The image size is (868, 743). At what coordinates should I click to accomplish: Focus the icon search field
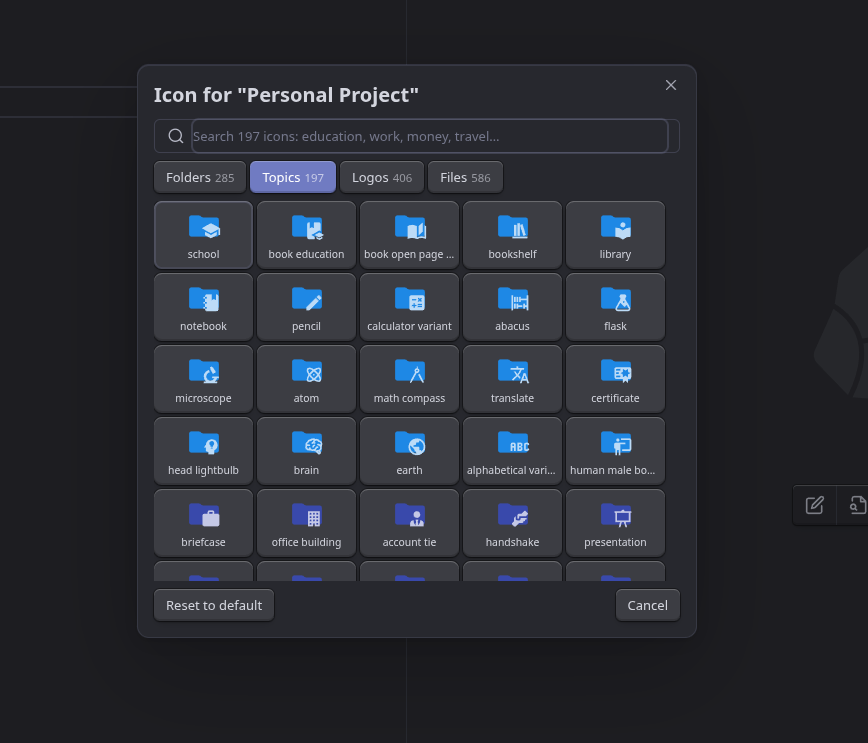[x=430, y=136]
